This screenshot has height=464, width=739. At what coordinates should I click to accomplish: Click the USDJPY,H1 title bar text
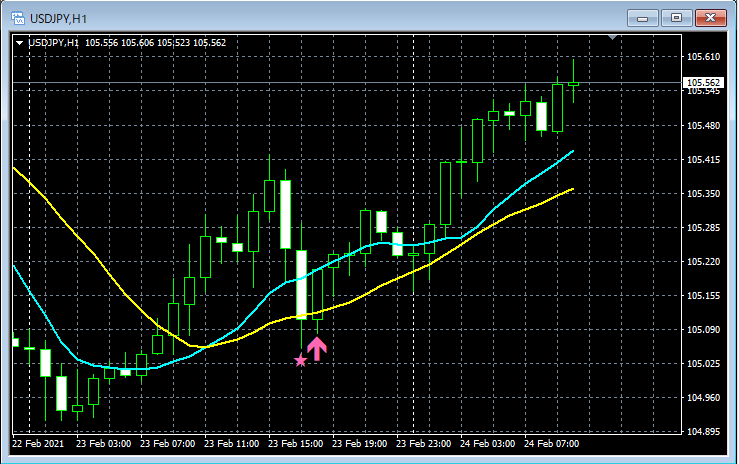pyautogui.click(x=58, y=19)
